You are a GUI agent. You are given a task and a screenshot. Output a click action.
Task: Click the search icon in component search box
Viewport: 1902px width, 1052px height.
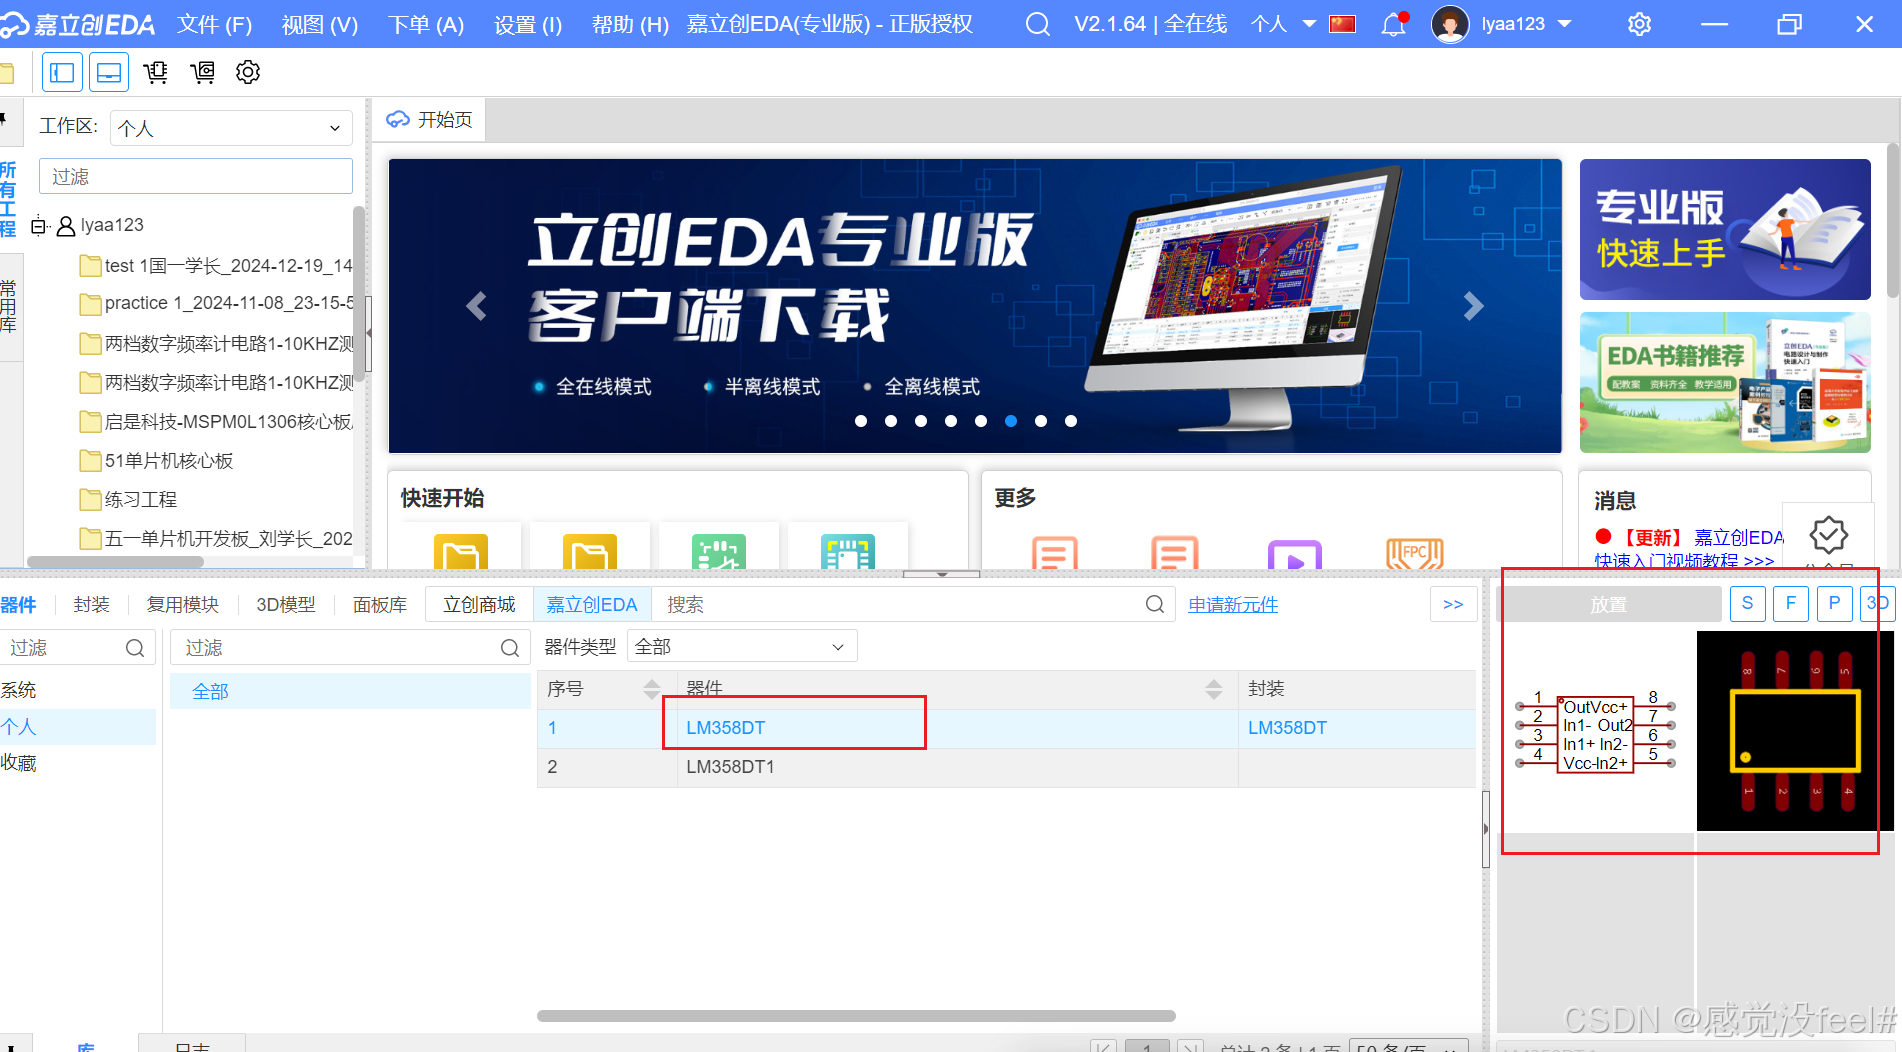pos(1155,605)
